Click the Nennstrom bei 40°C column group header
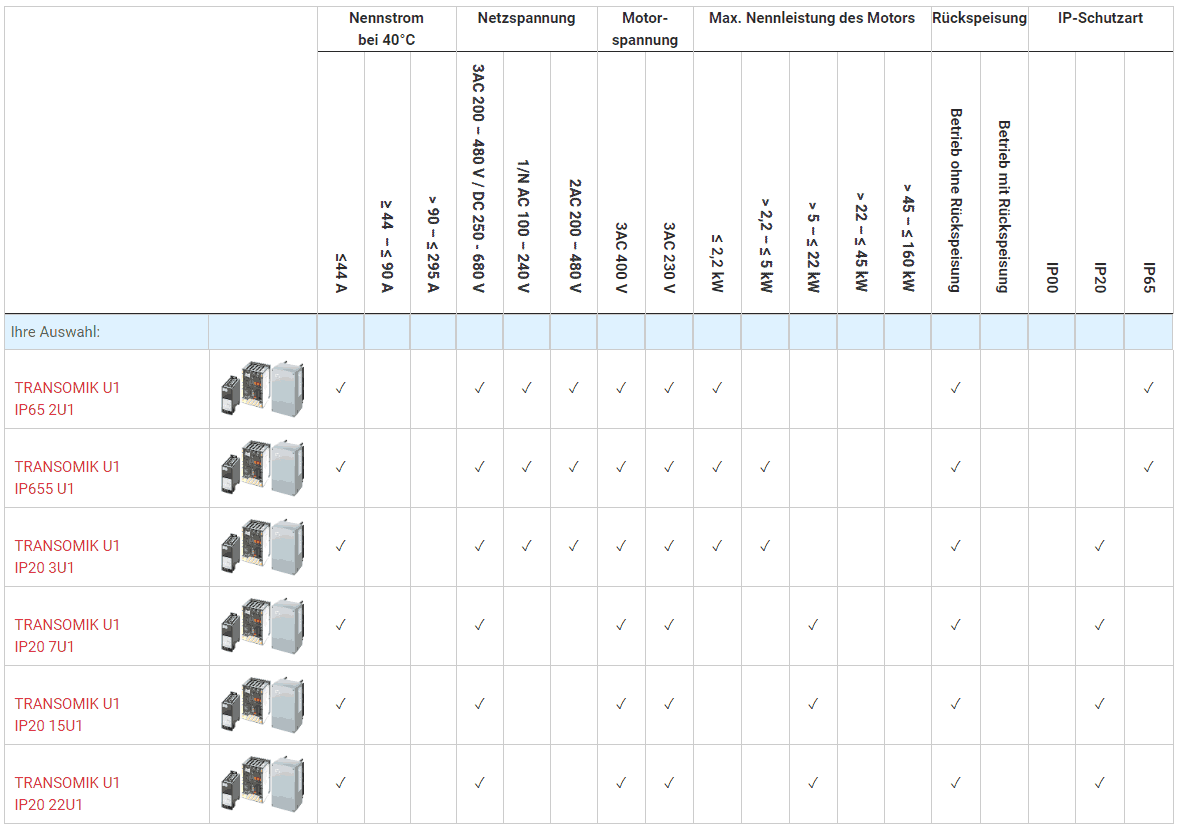The width and height of the screenshot is (1185, 834). click(x=386, y=29)
